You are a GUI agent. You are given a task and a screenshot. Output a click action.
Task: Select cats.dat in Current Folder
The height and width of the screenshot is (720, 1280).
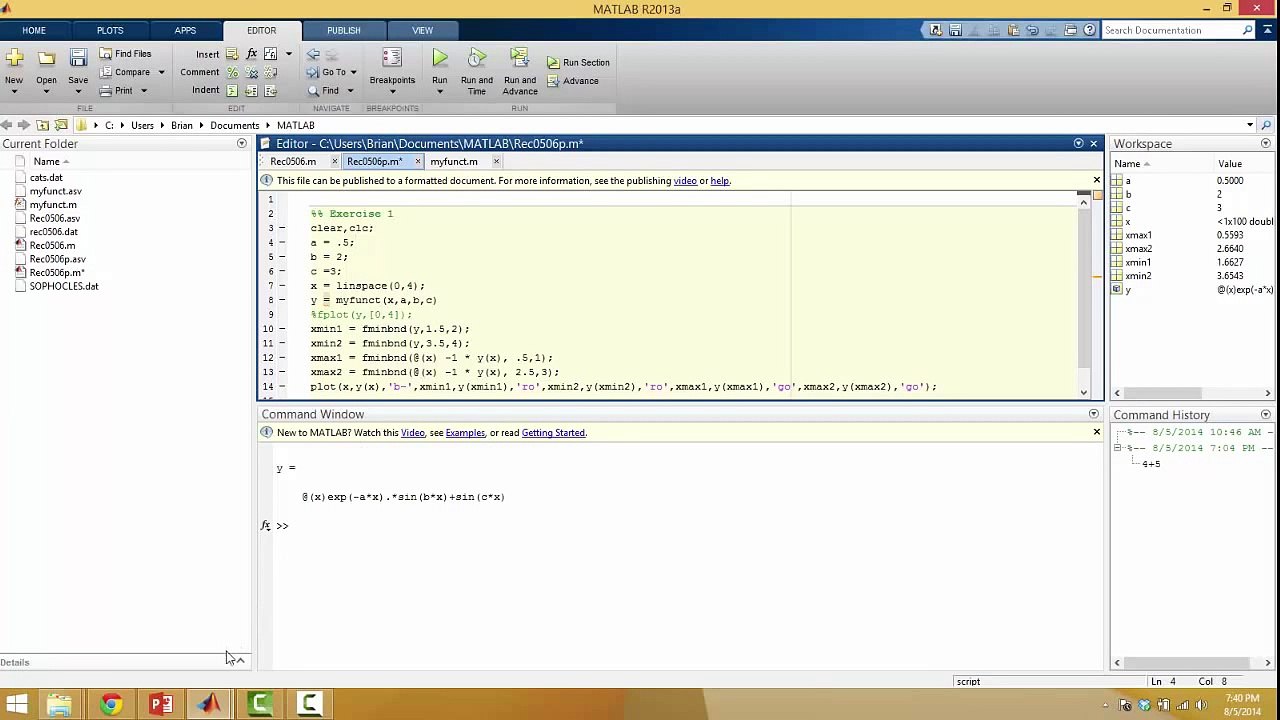click(x=46, y=177)
